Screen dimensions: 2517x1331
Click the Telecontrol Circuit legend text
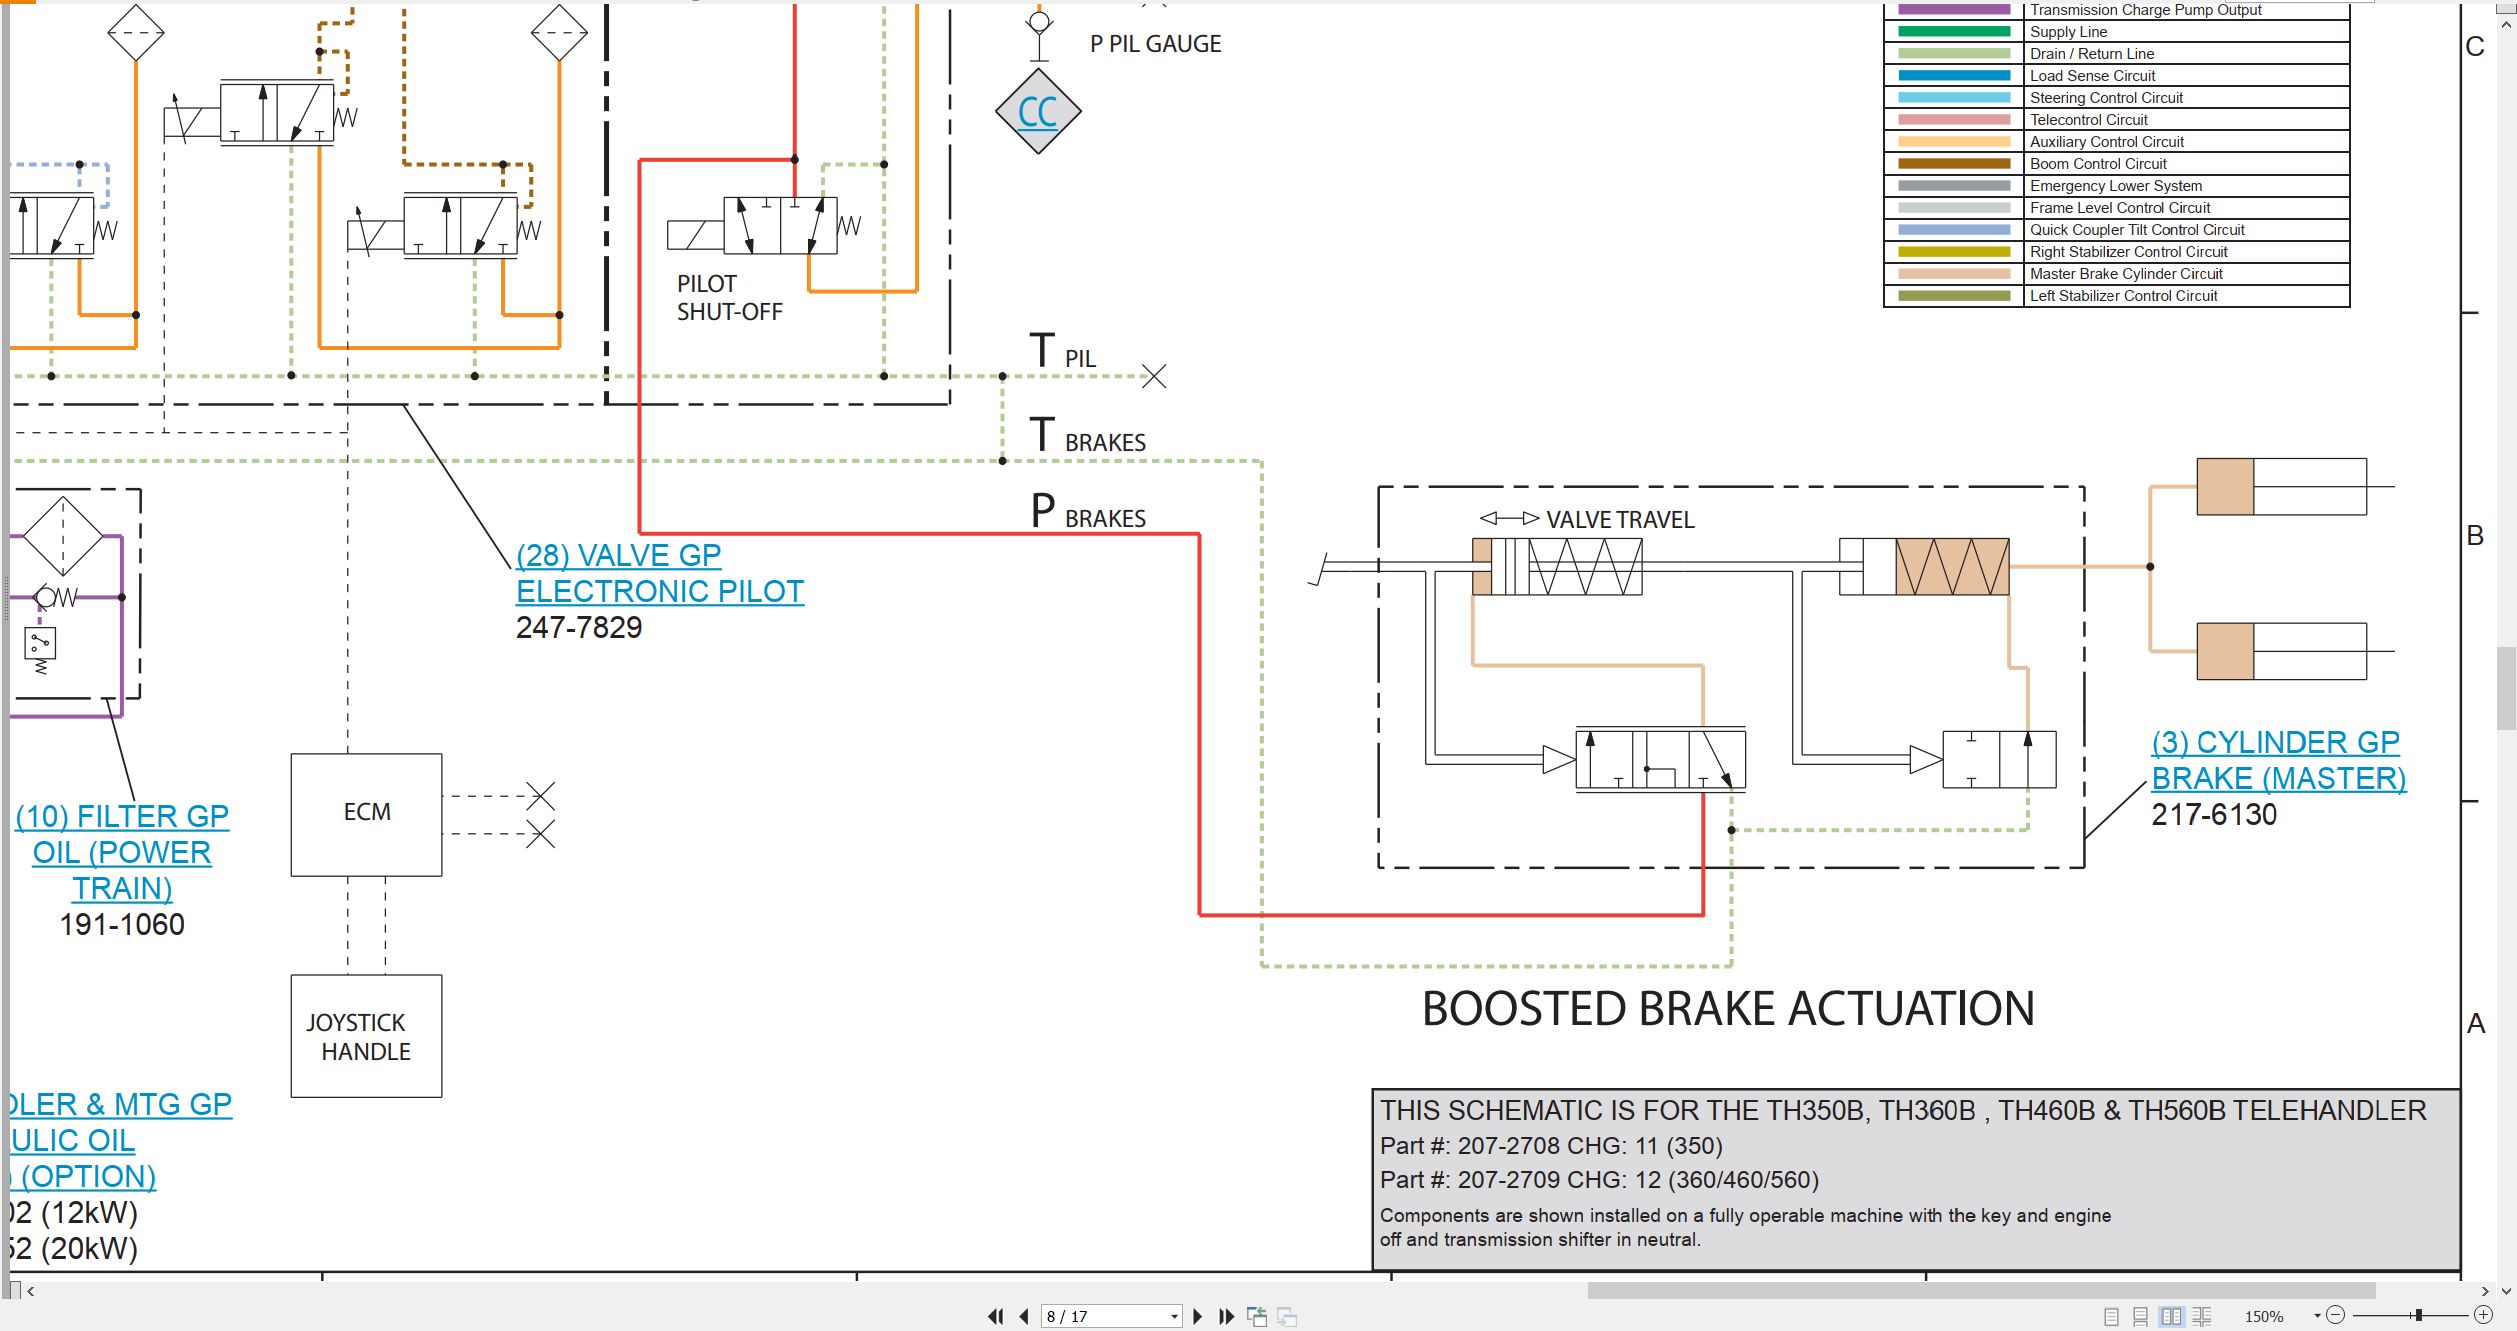2088,120
